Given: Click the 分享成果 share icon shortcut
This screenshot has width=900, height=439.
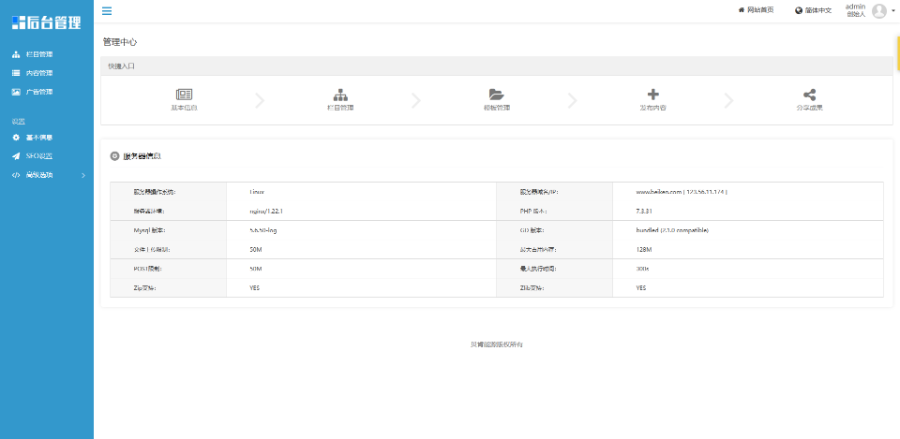Looking at the screenshot, I should click(809, 95).
